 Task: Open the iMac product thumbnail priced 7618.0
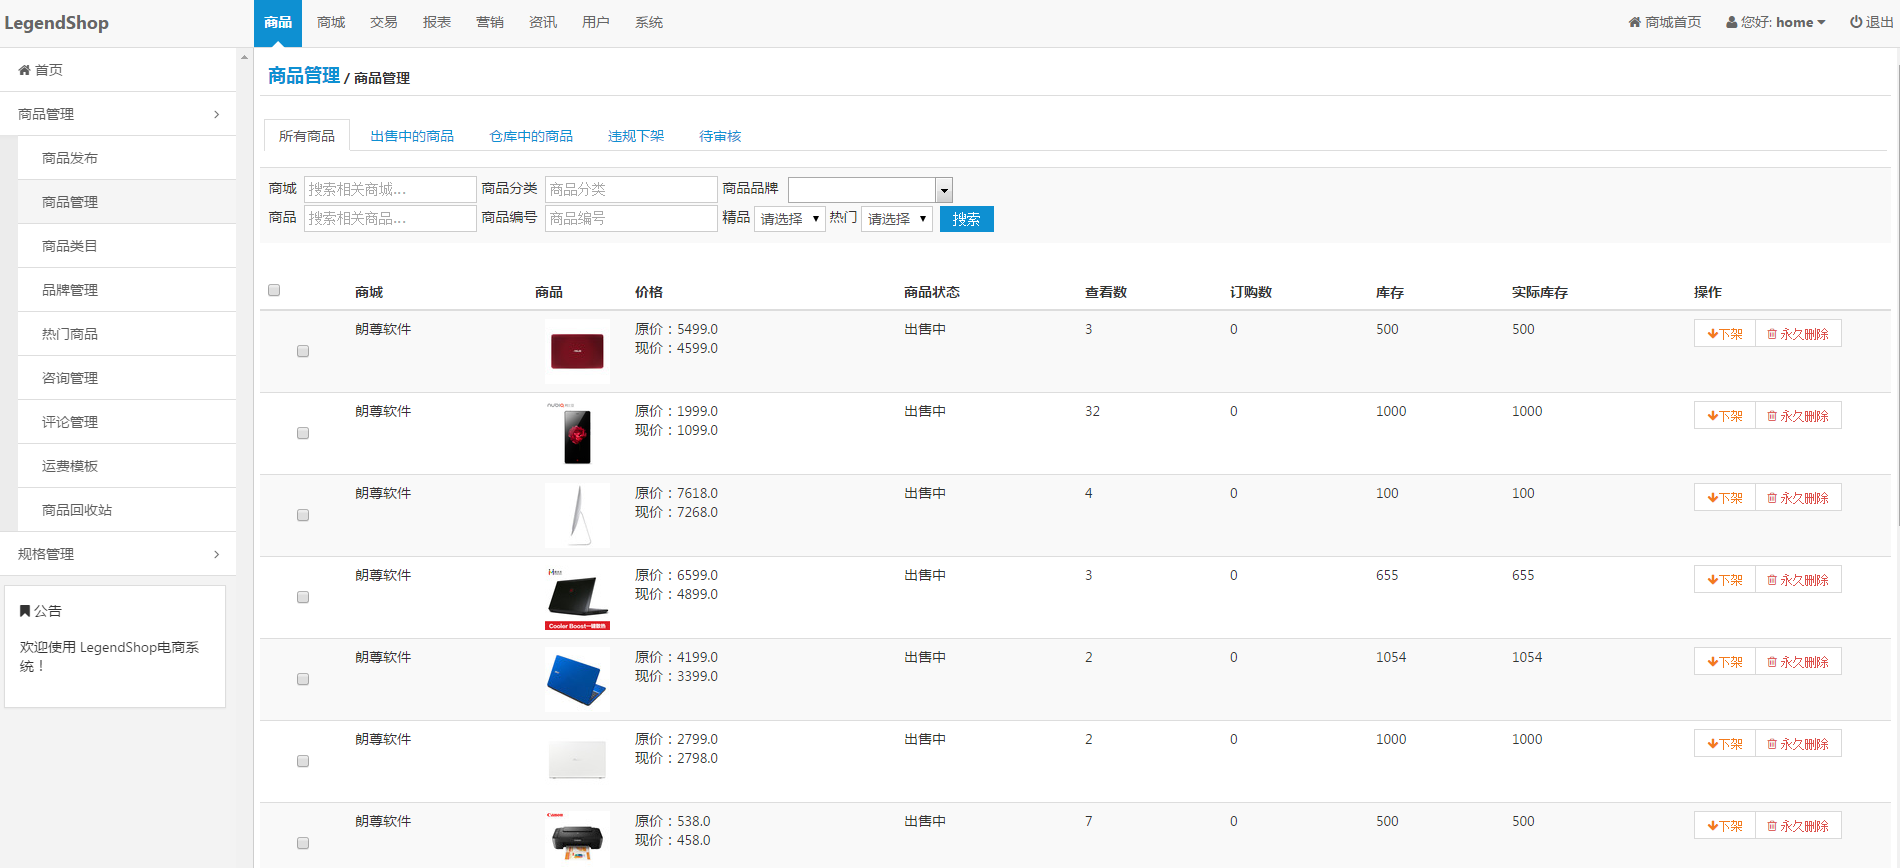coord(577,515)
